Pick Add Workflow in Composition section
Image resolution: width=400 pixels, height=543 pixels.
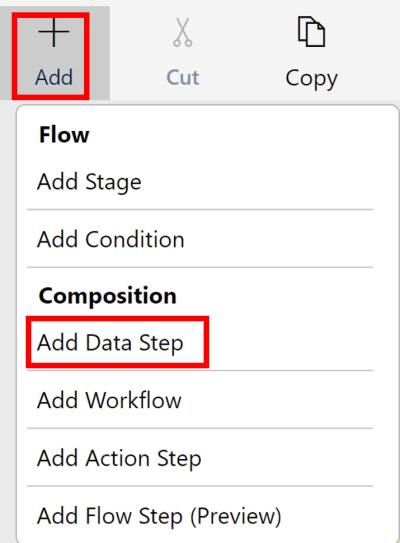click(x=109, y=401)
